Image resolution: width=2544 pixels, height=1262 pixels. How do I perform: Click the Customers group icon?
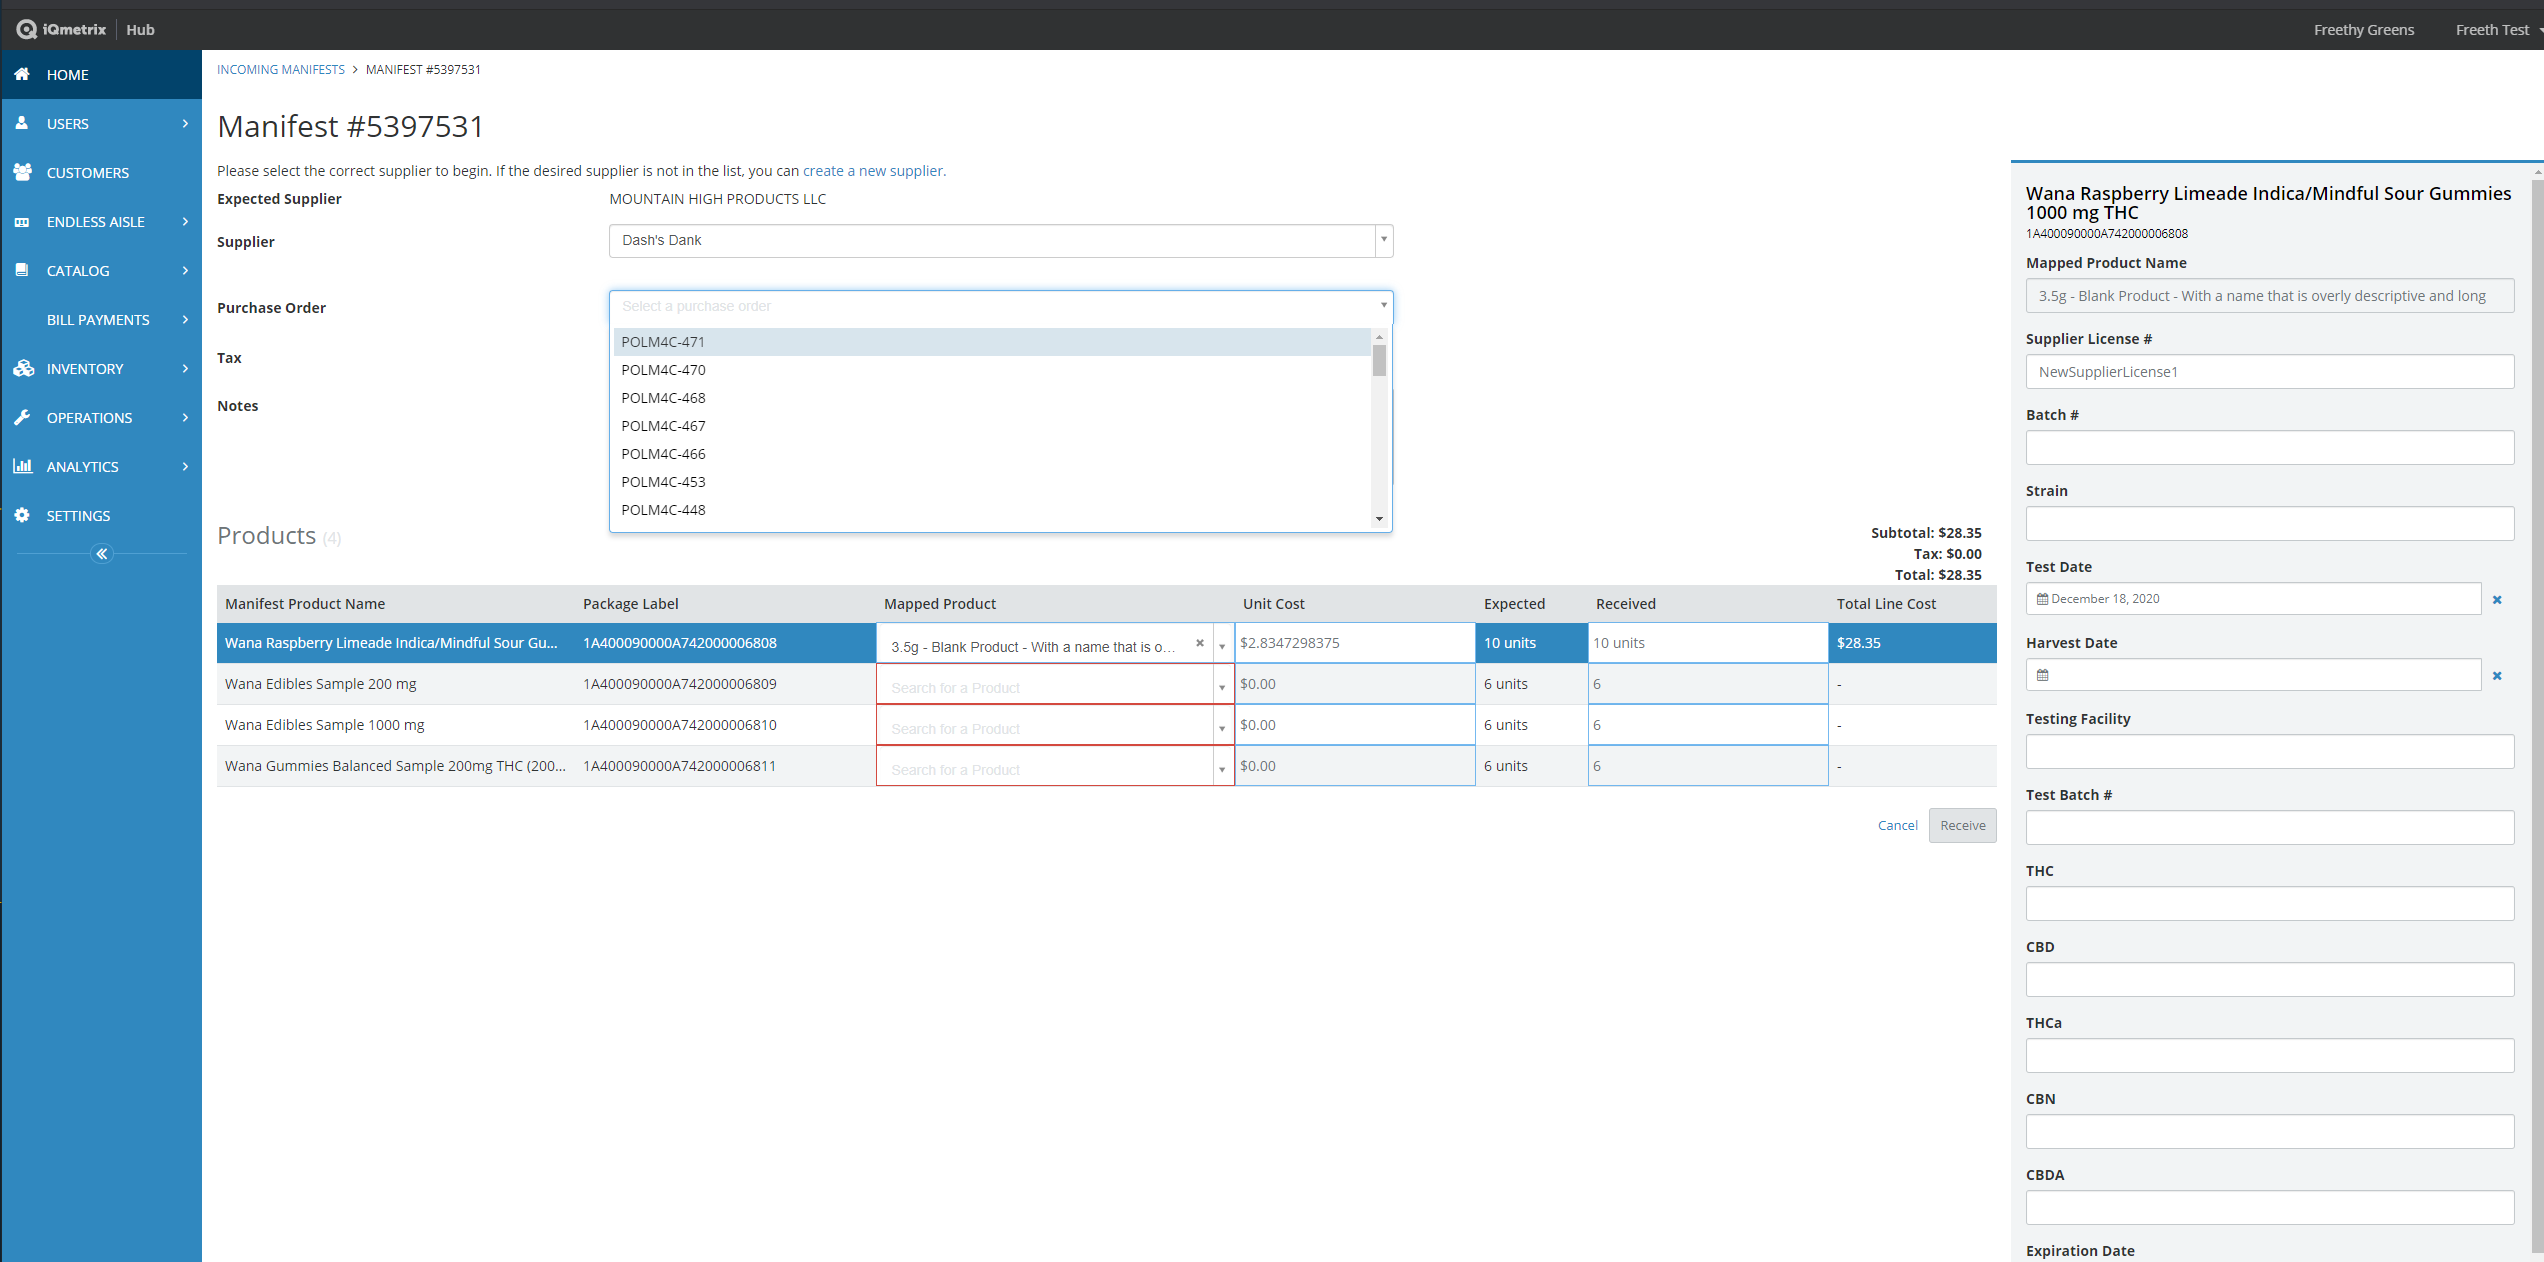pos(22,172)
